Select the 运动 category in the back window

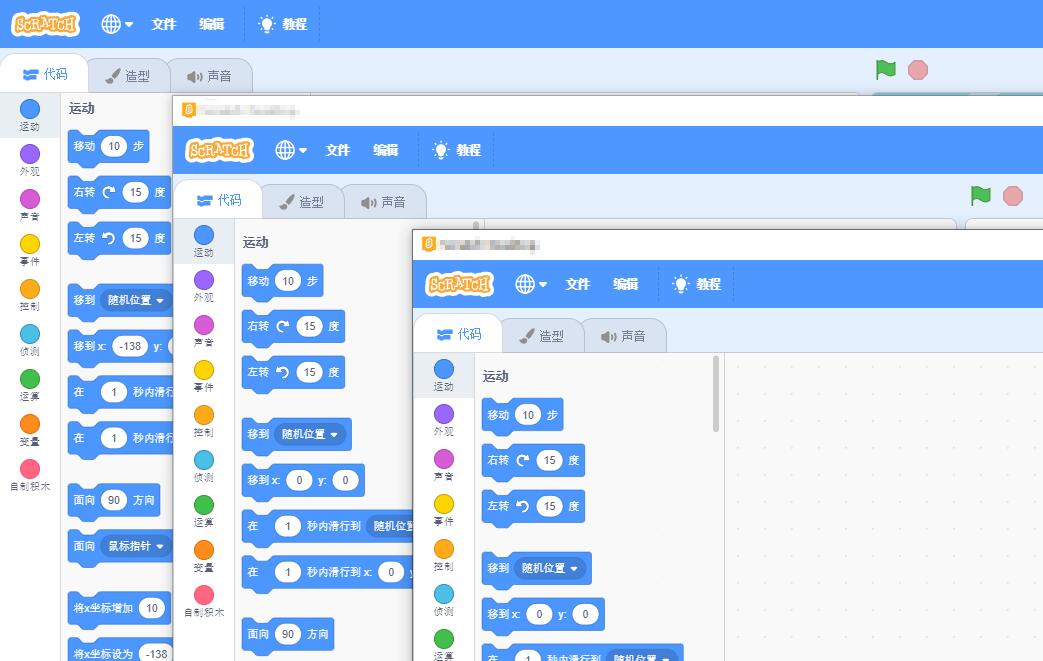click(x=30, y=115)
